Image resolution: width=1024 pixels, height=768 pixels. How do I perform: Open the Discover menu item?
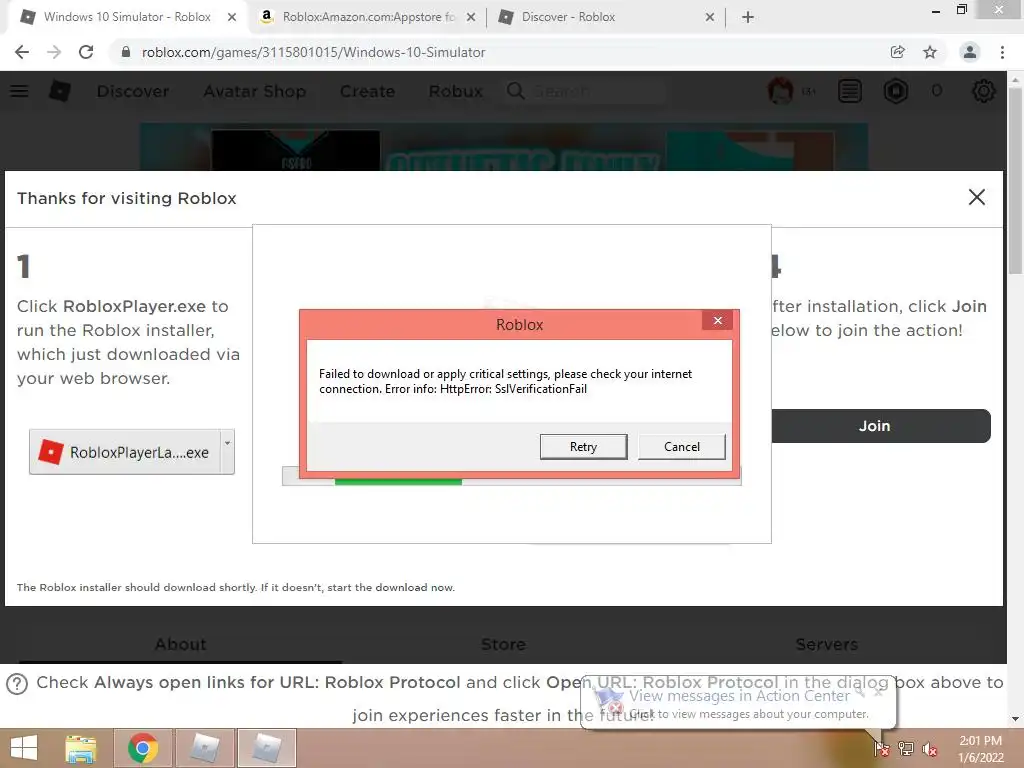click(x=133, y=91)
